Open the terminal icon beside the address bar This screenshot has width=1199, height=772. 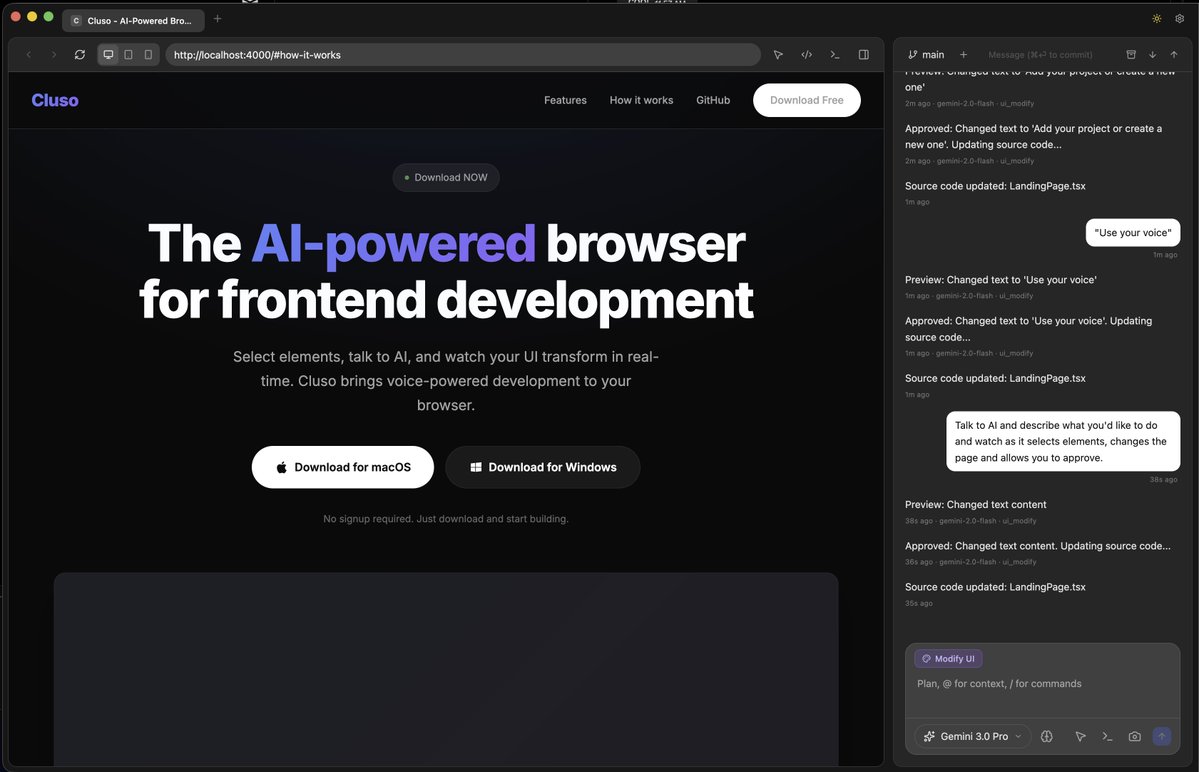point(835,55)
